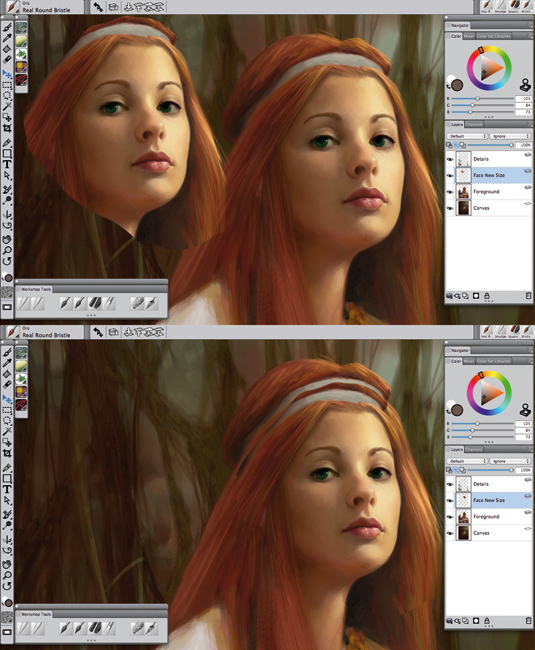
Task: Click the trash delete layer button, upper Layers panel
Action: [528, 296]
